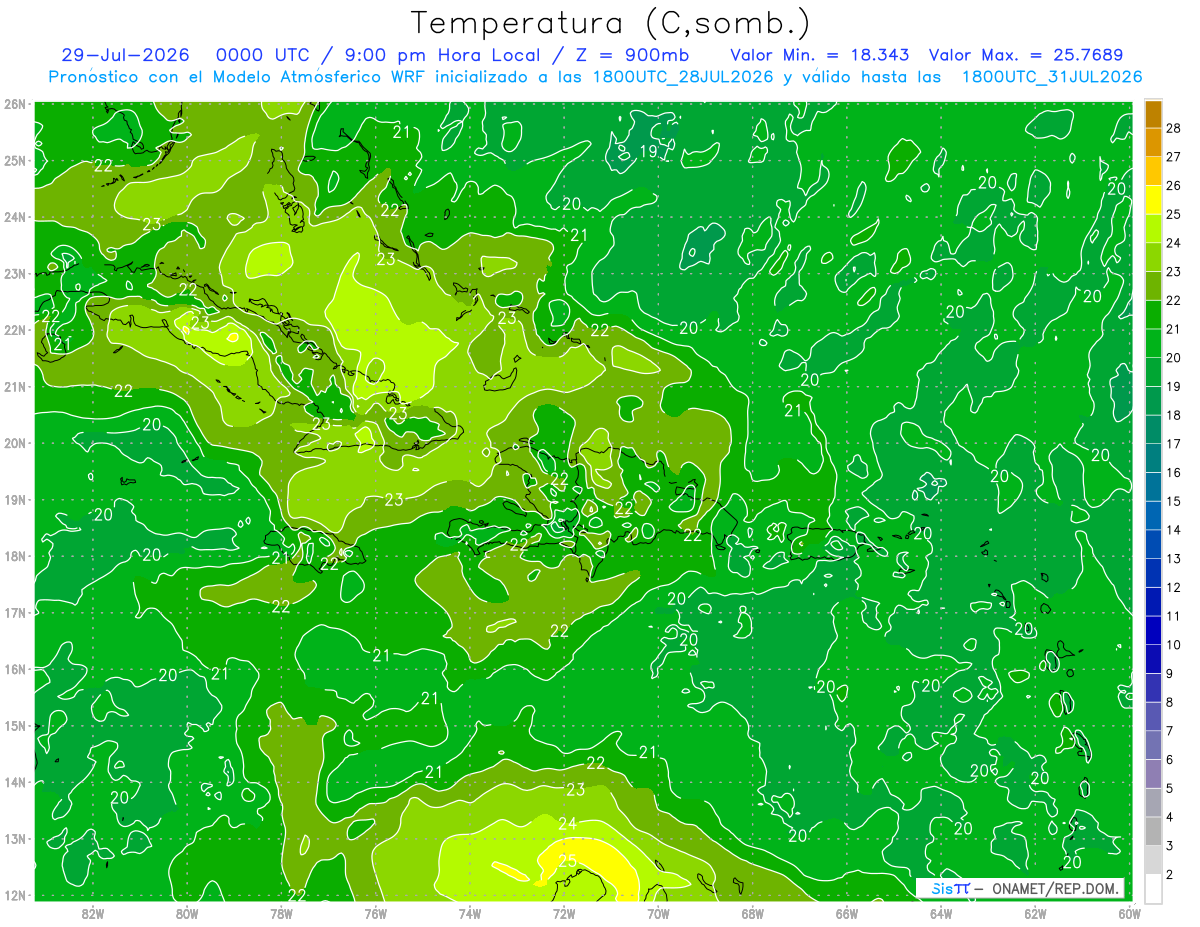Click the "24N" latitude axis label
Image resolution: width=1200 pixels, height=927 pixels.
(x=14, y=217)
